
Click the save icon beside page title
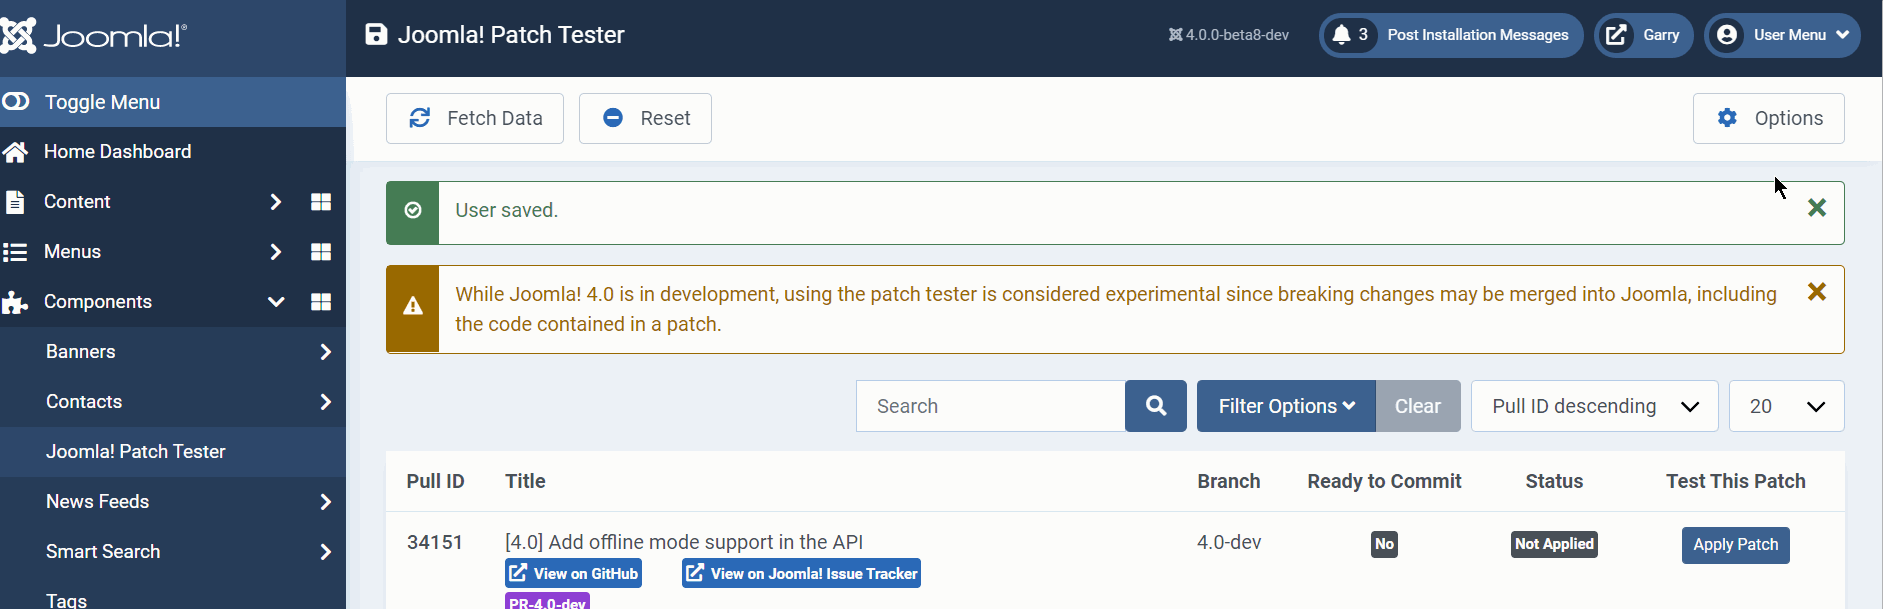[x=376, y=35]
